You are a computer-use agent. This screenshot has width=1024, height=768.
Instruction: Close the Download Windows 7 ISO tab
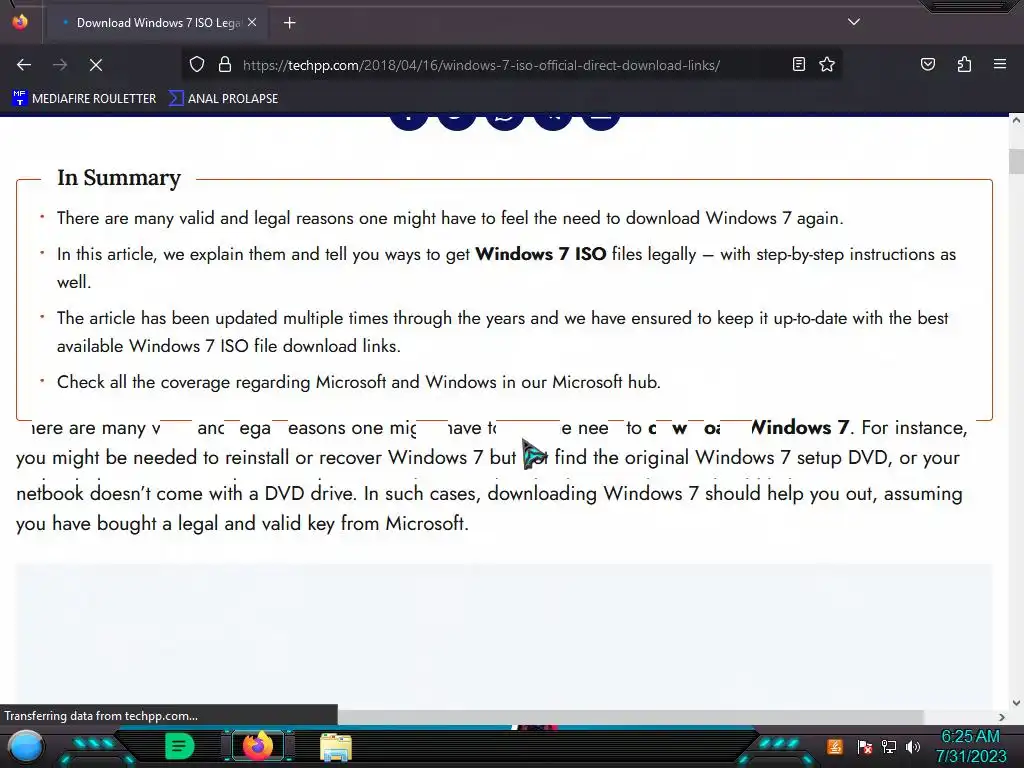coord(252,23)
